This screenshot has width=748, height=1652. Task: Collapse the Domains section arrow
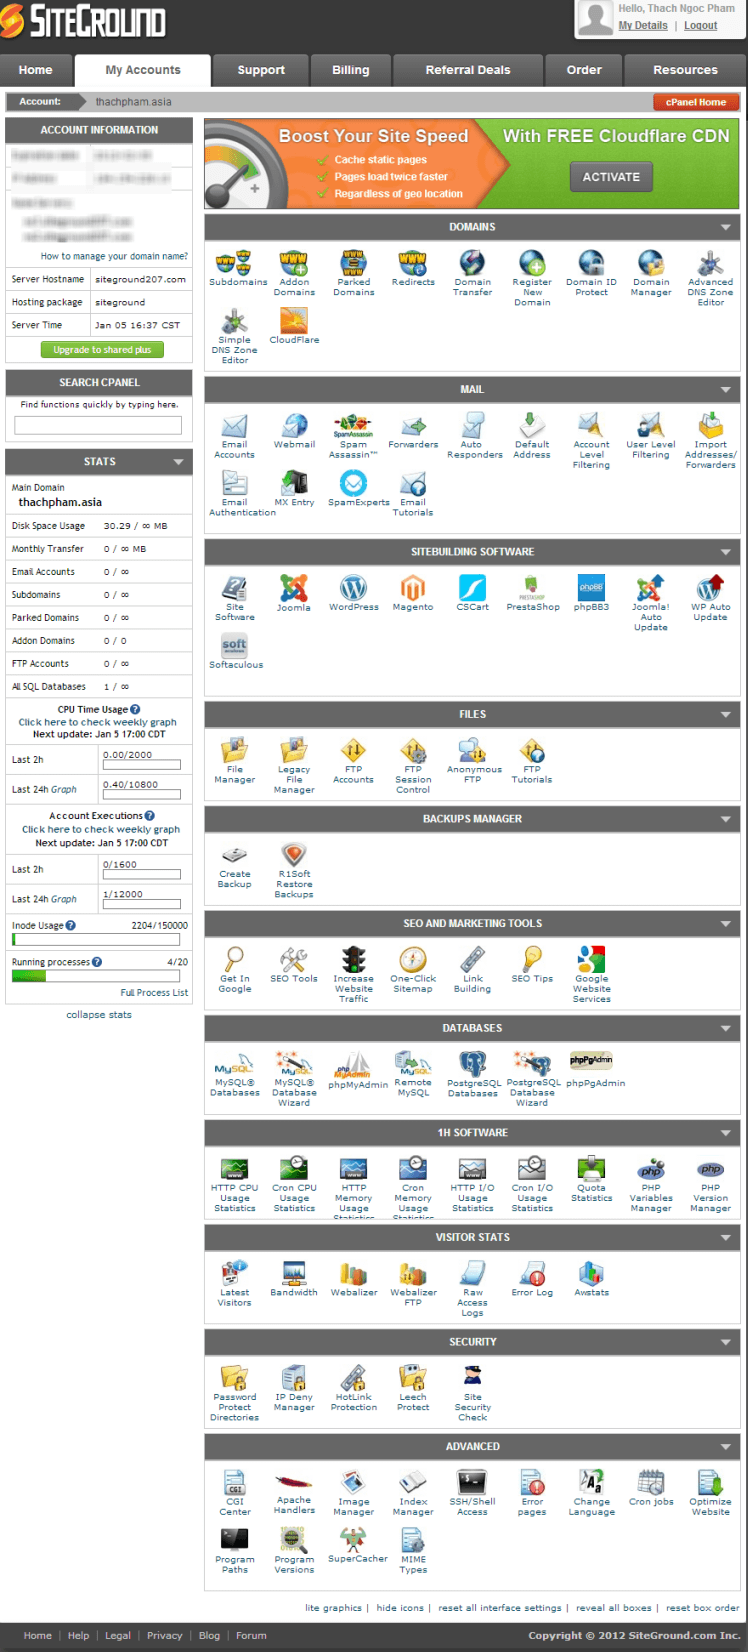[725, 228]
